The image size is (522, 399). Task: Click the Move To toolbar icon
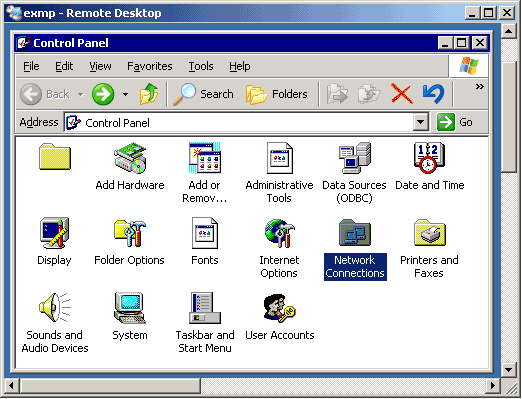(337, 94)
